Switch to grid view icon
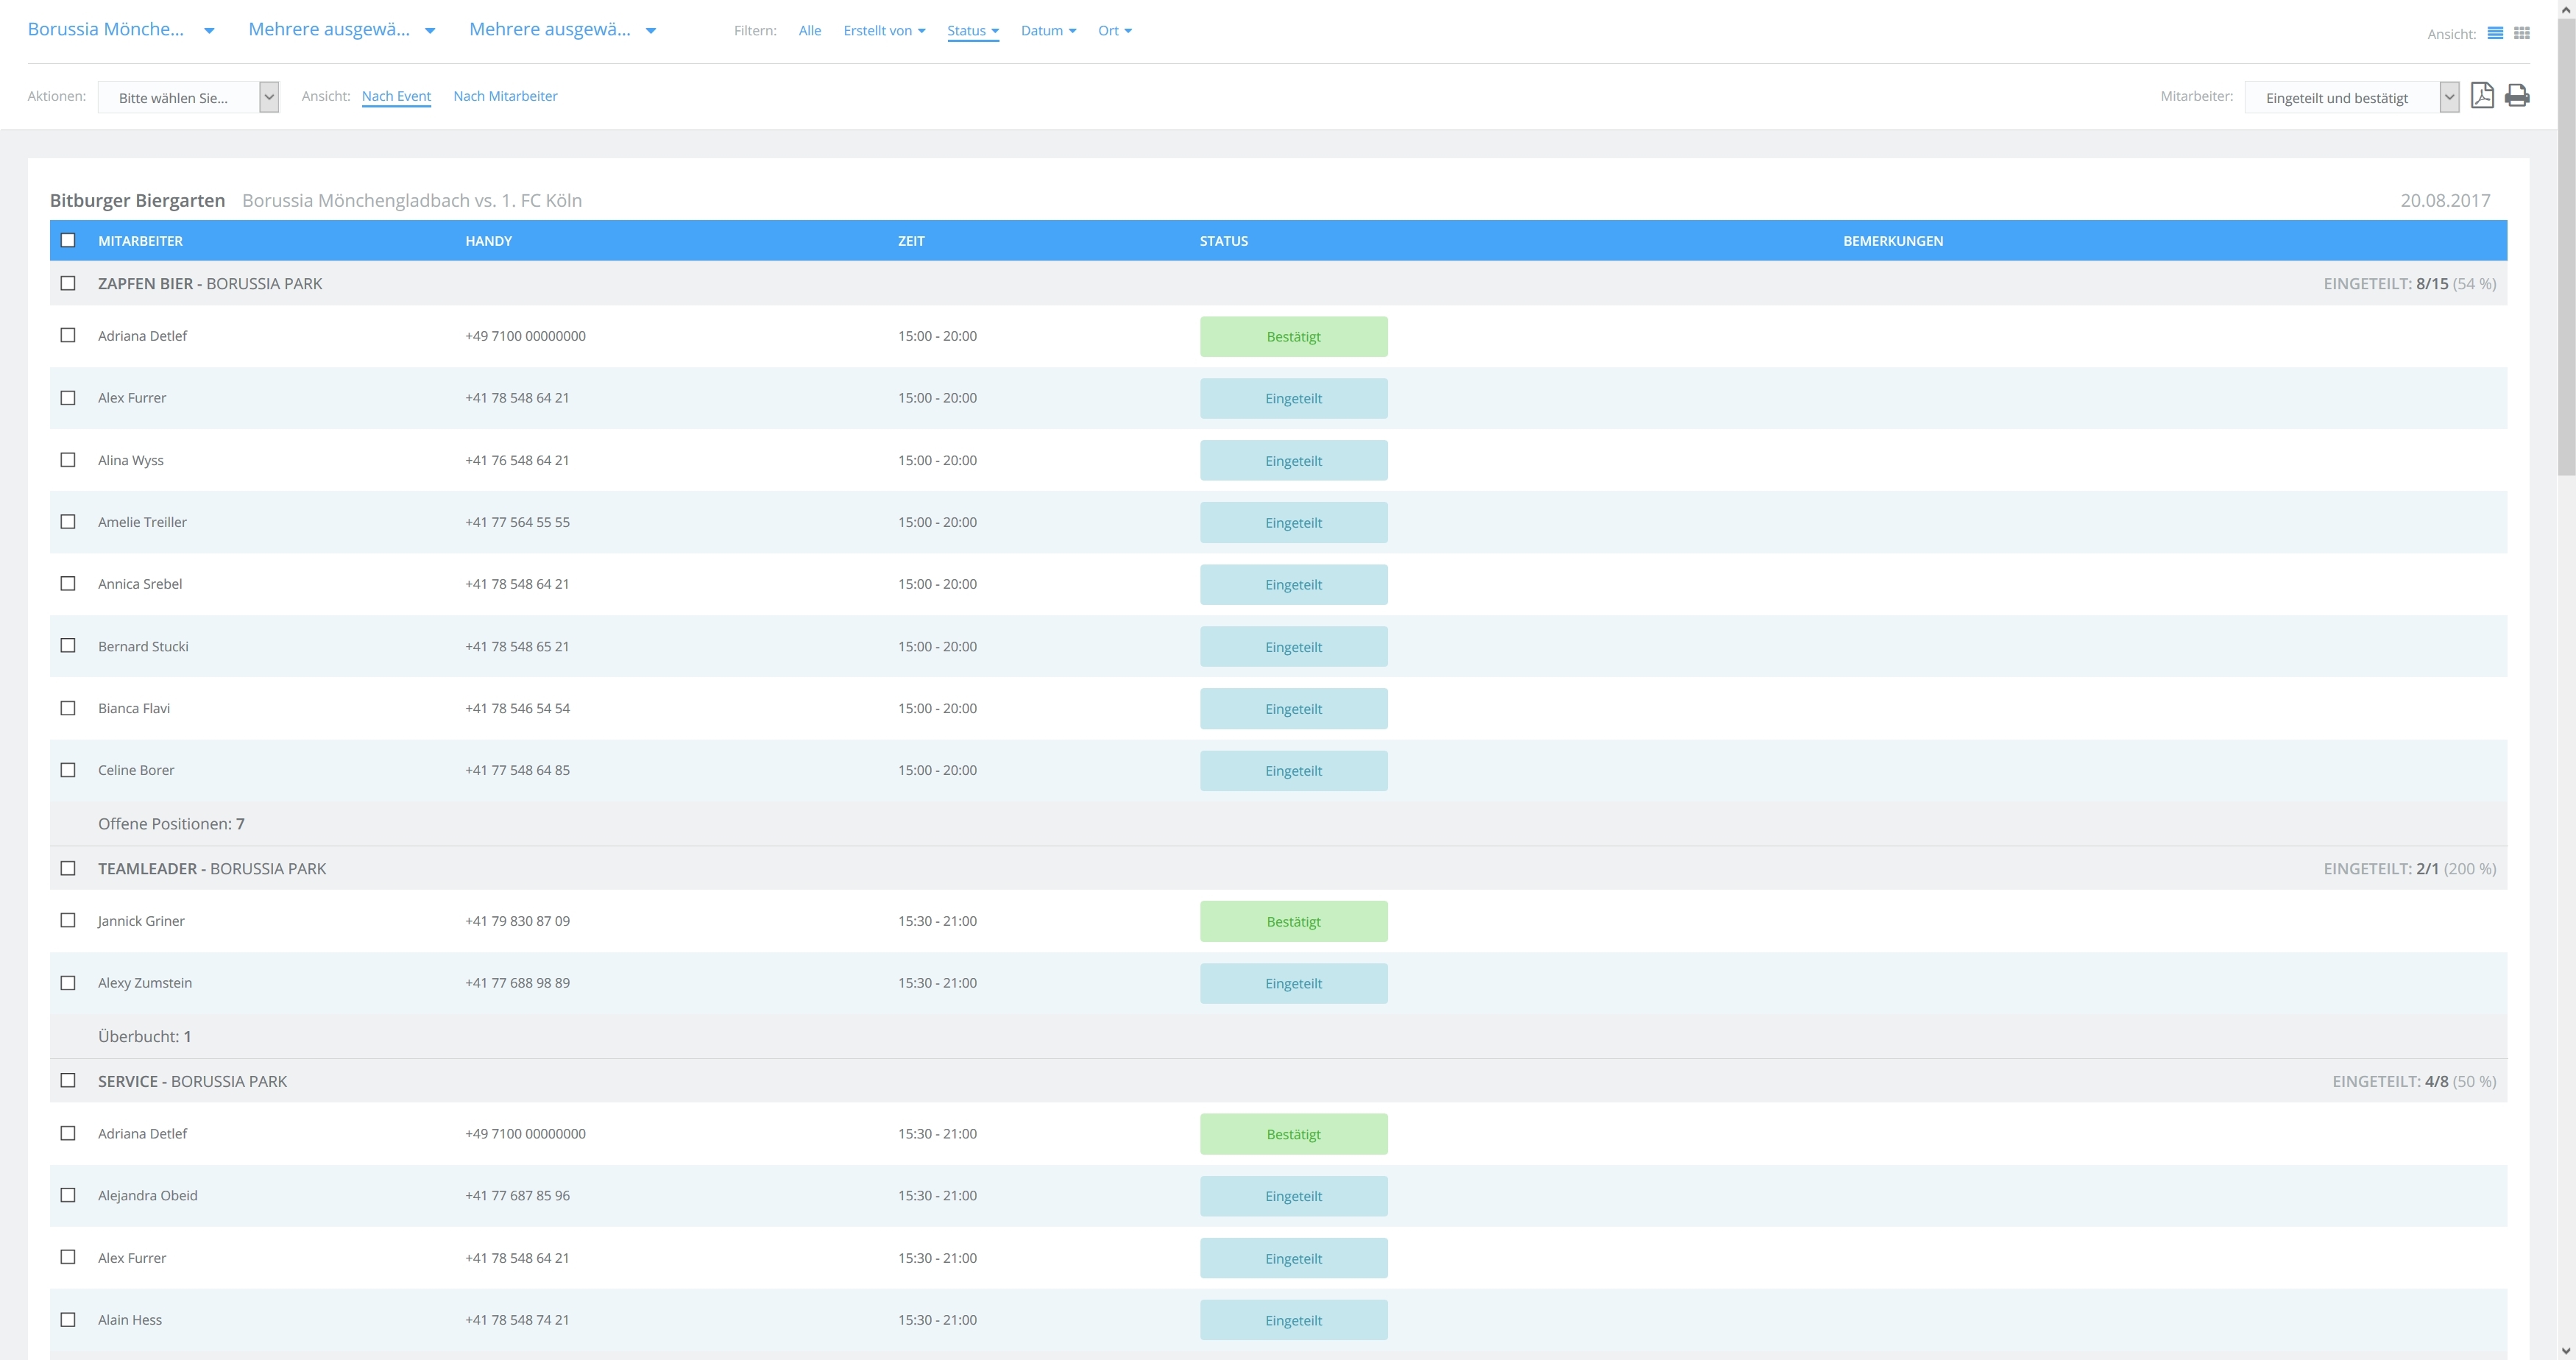The height and width of the screenshot is (1360, 2576). (x=2522, y=33)
